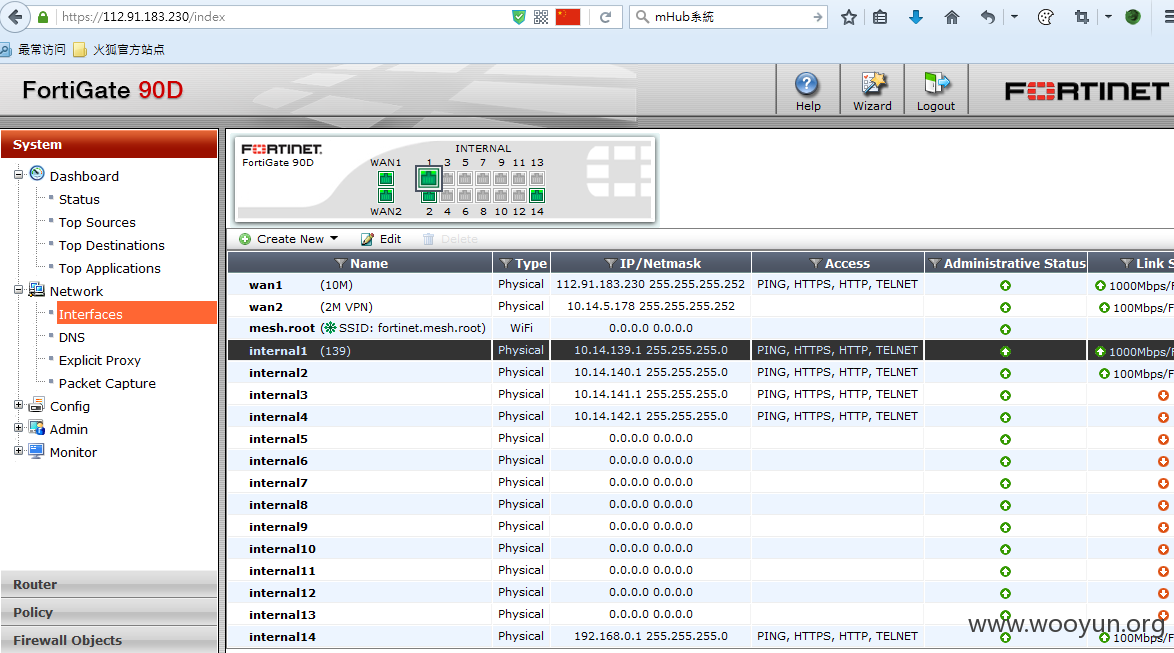This screenshot has width=1174, height=653.
Task: Click the internal2 administrative status icon
Action: tap(1006, 373)
